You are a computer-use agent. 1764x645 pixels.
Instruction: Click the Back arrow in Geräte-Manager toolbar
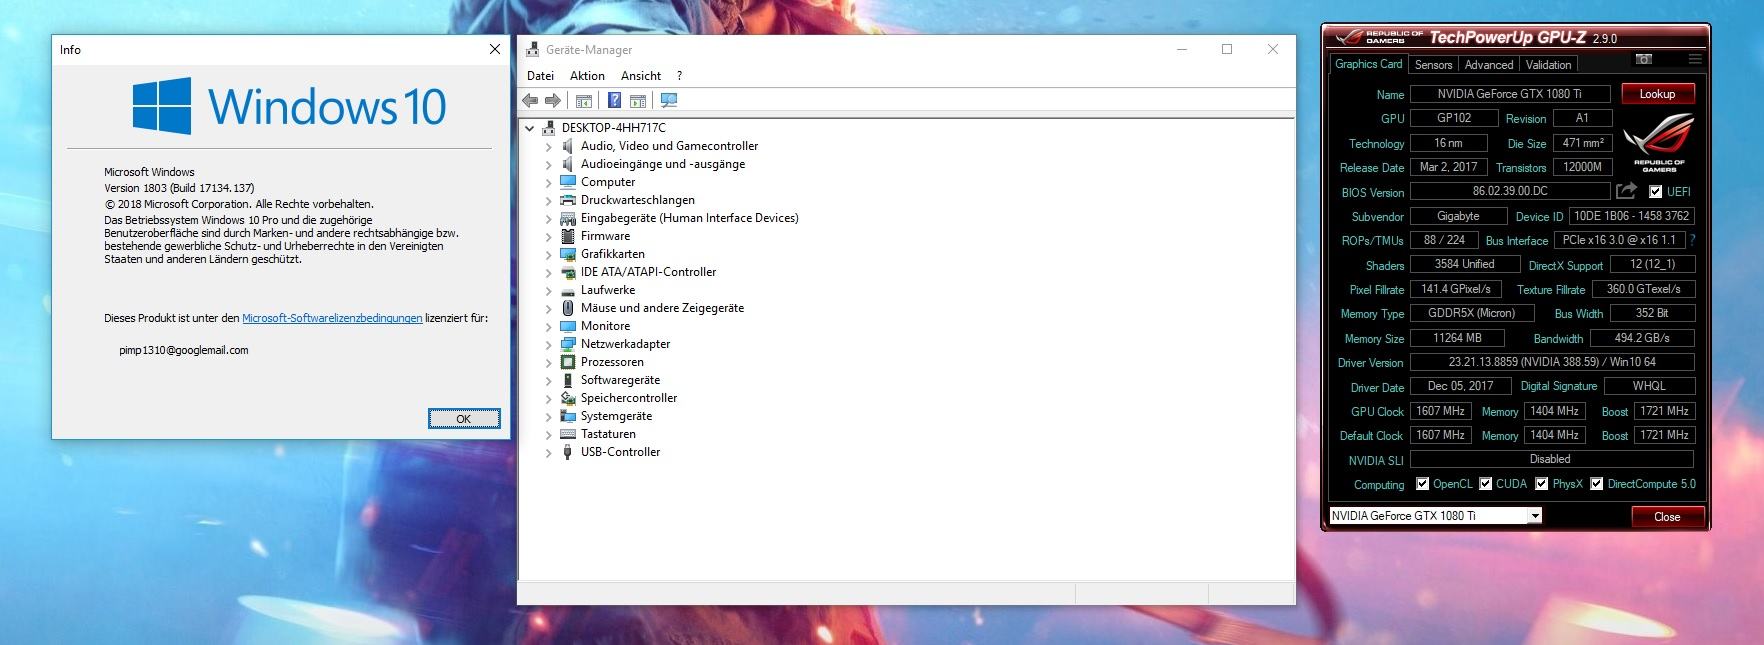[530, 100]
